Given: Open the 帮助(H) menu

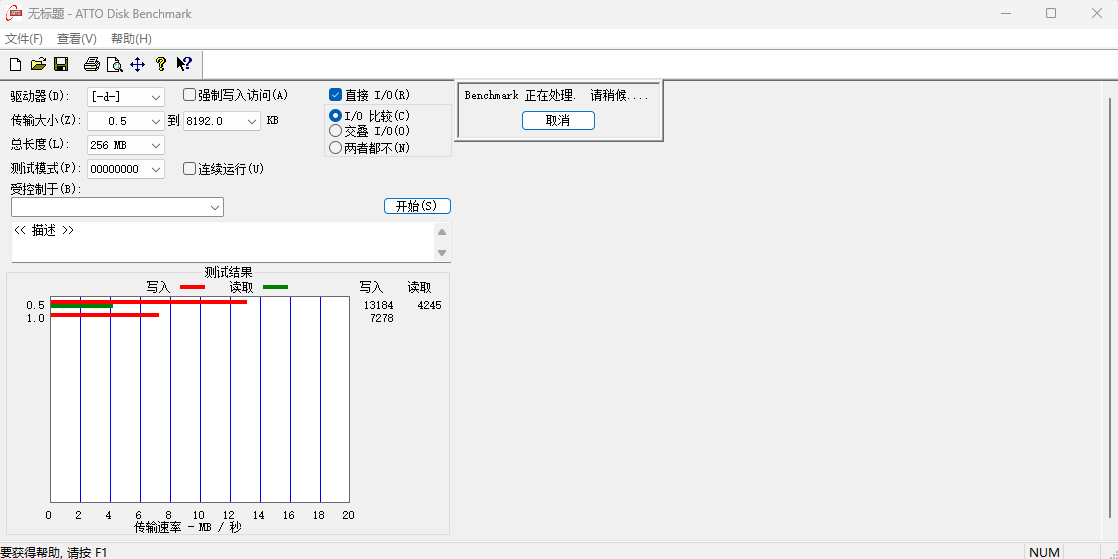Looking at the screenshot, I should click(x=131, y=39).
